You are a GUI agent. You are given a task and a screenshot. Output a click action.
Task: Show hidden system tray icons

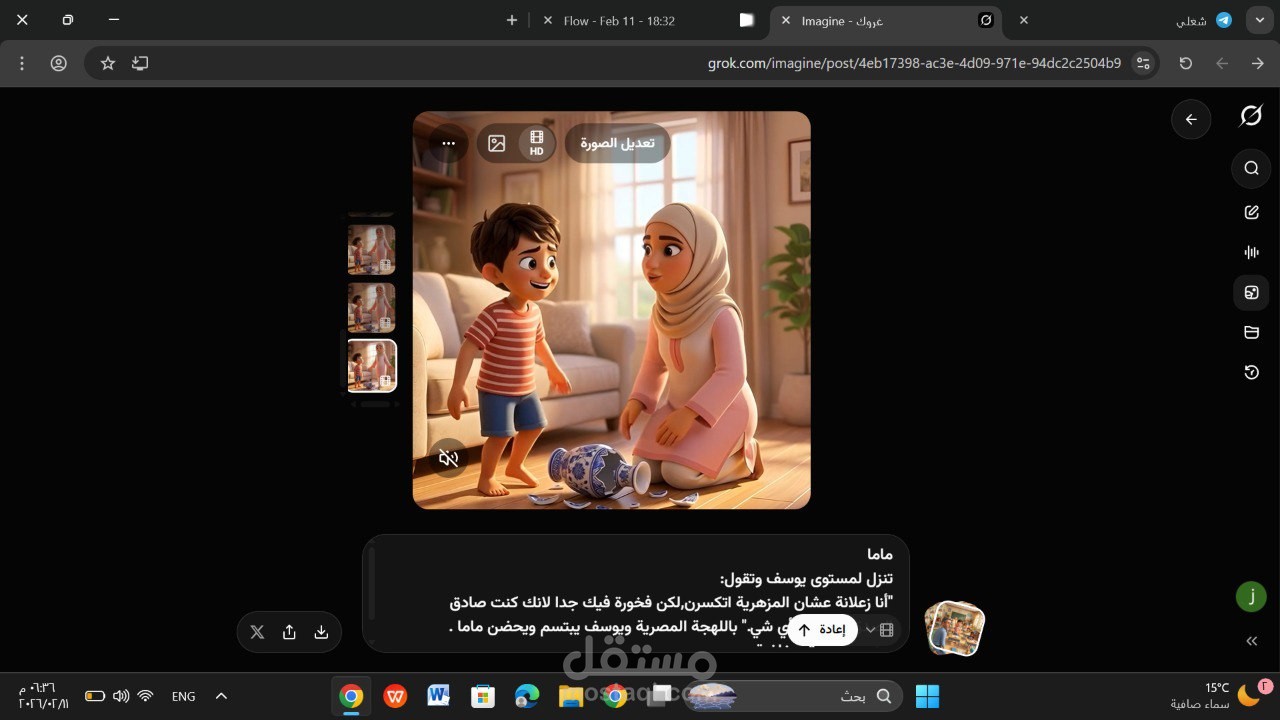221,696
